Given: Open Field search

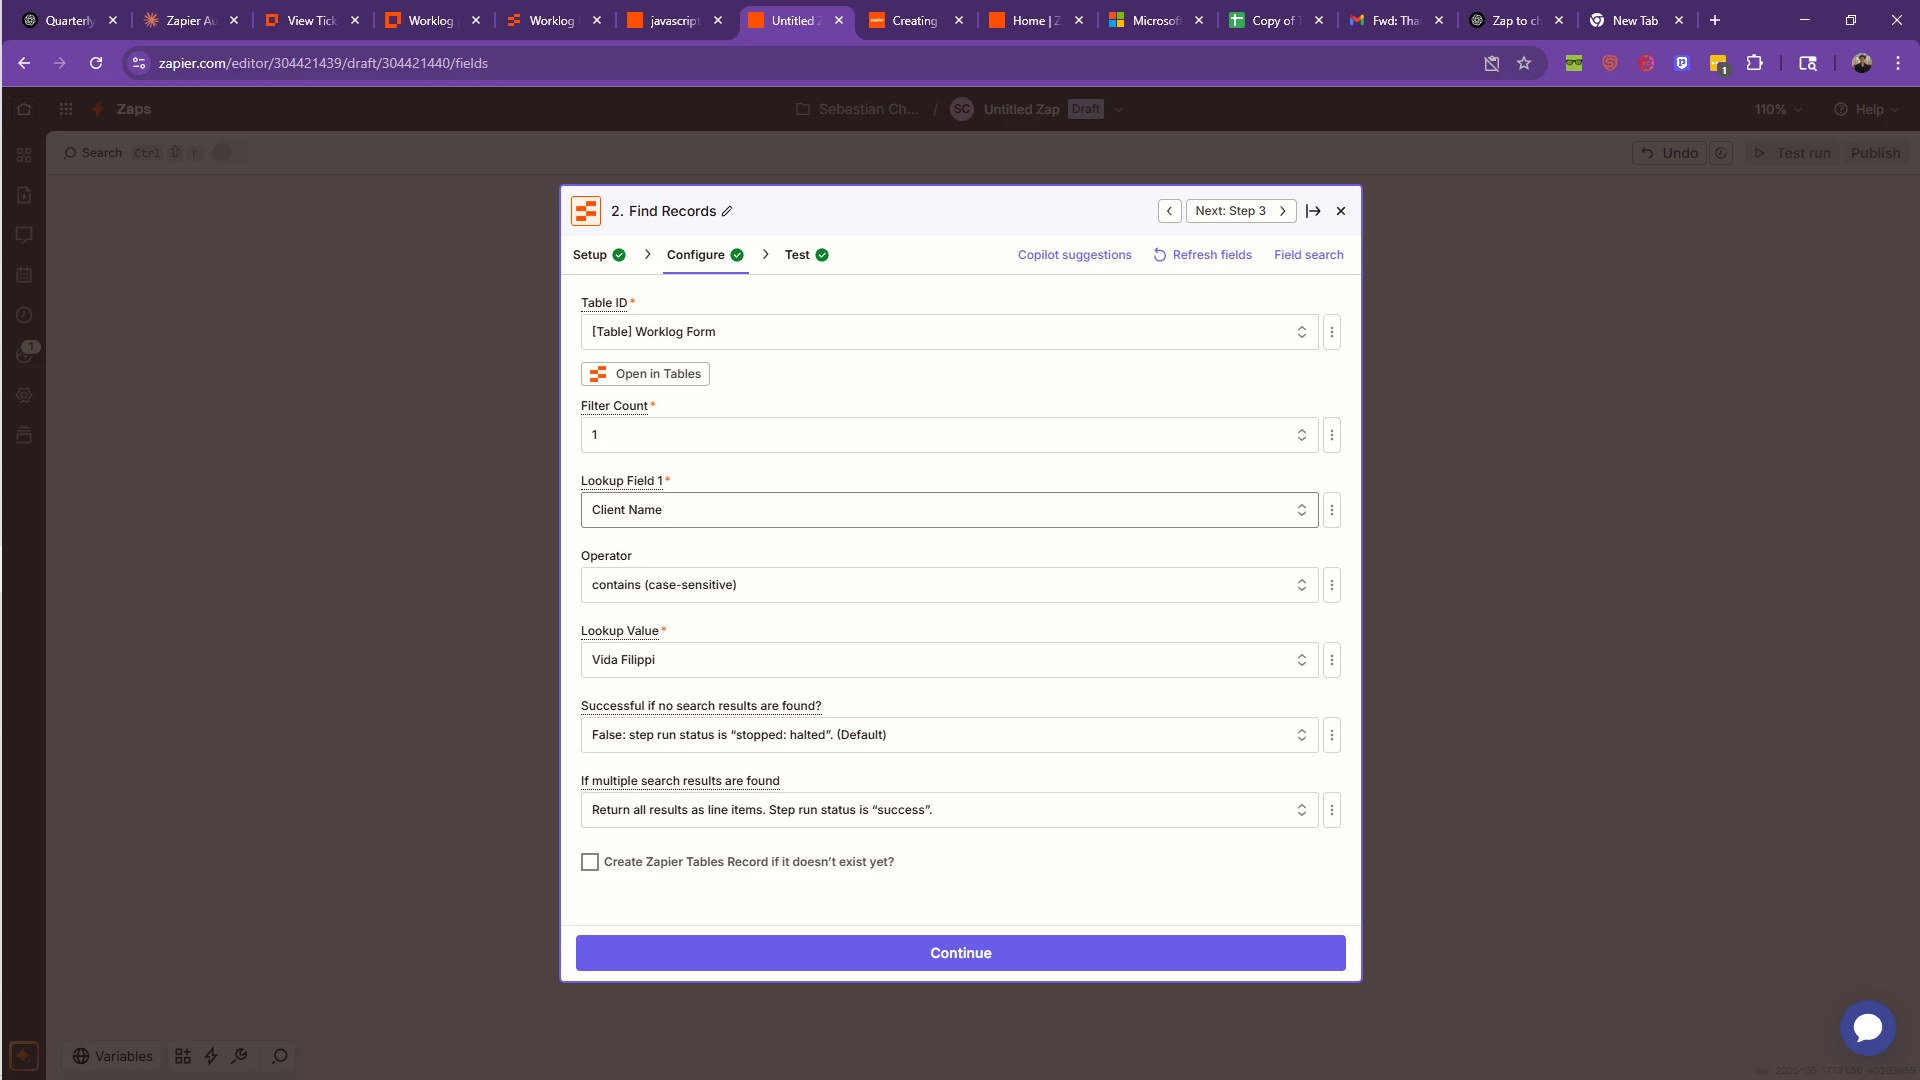Looking at the screenshot, I should pos(1308,255).
